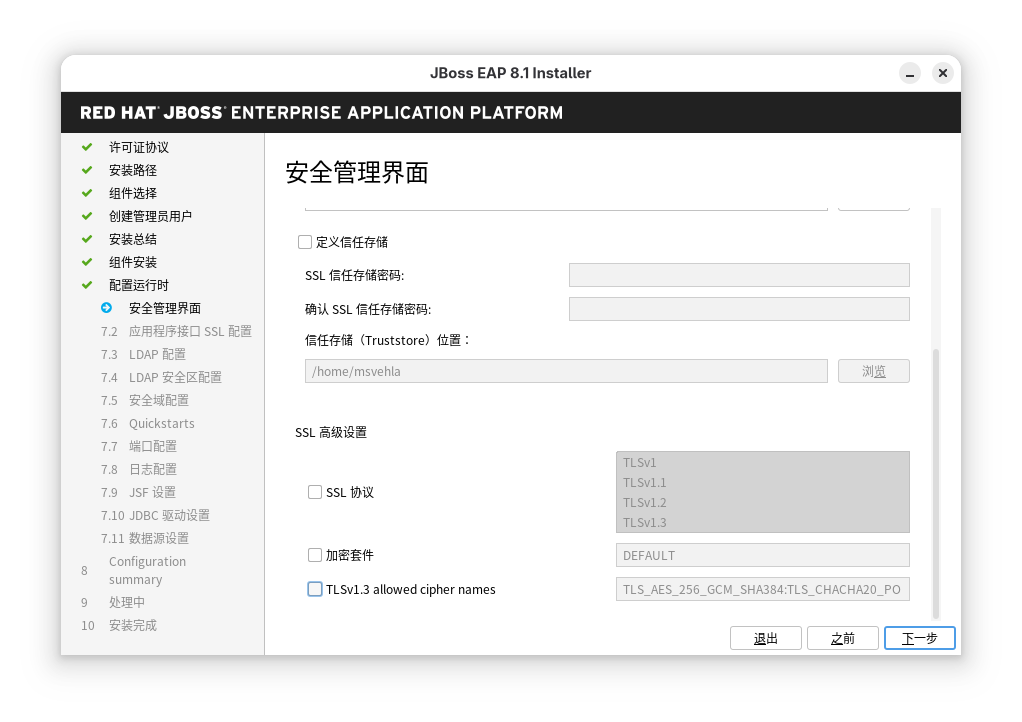Click the 信任存储（Truststore）位置 label
This screenshot has width=1022, height=722.
click(x=387, y=340)
